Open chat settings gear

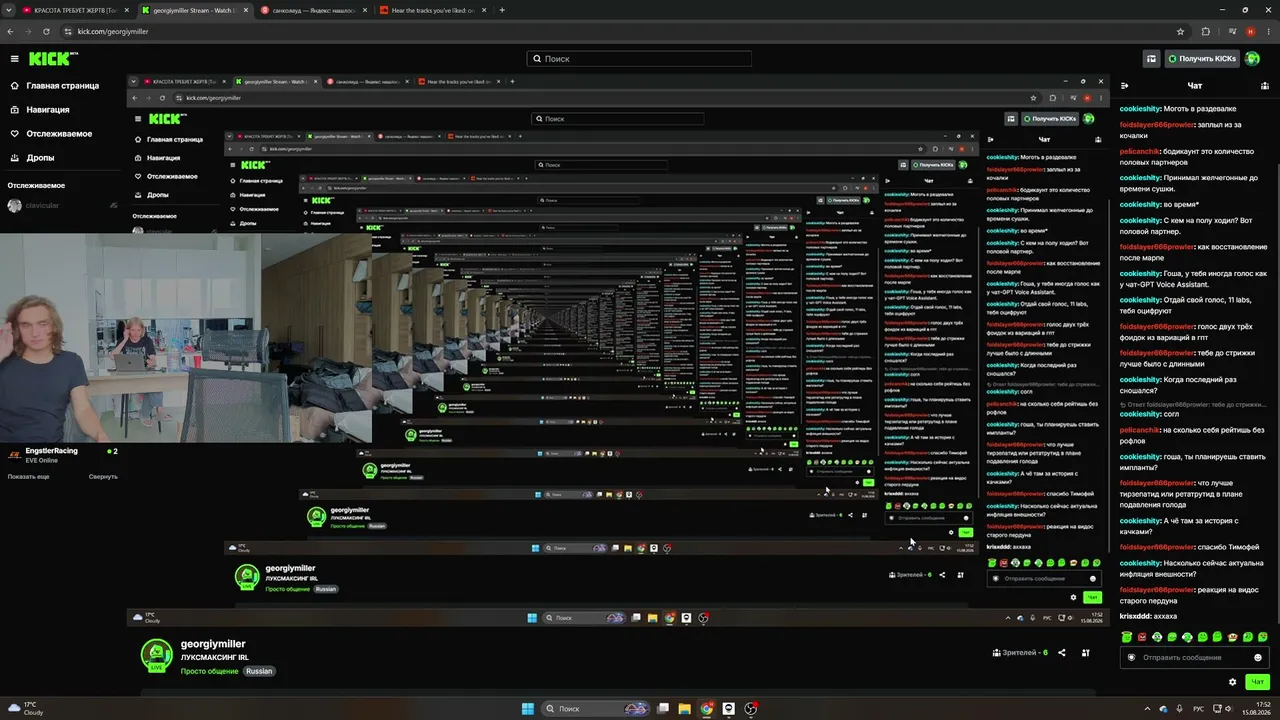1232,682
